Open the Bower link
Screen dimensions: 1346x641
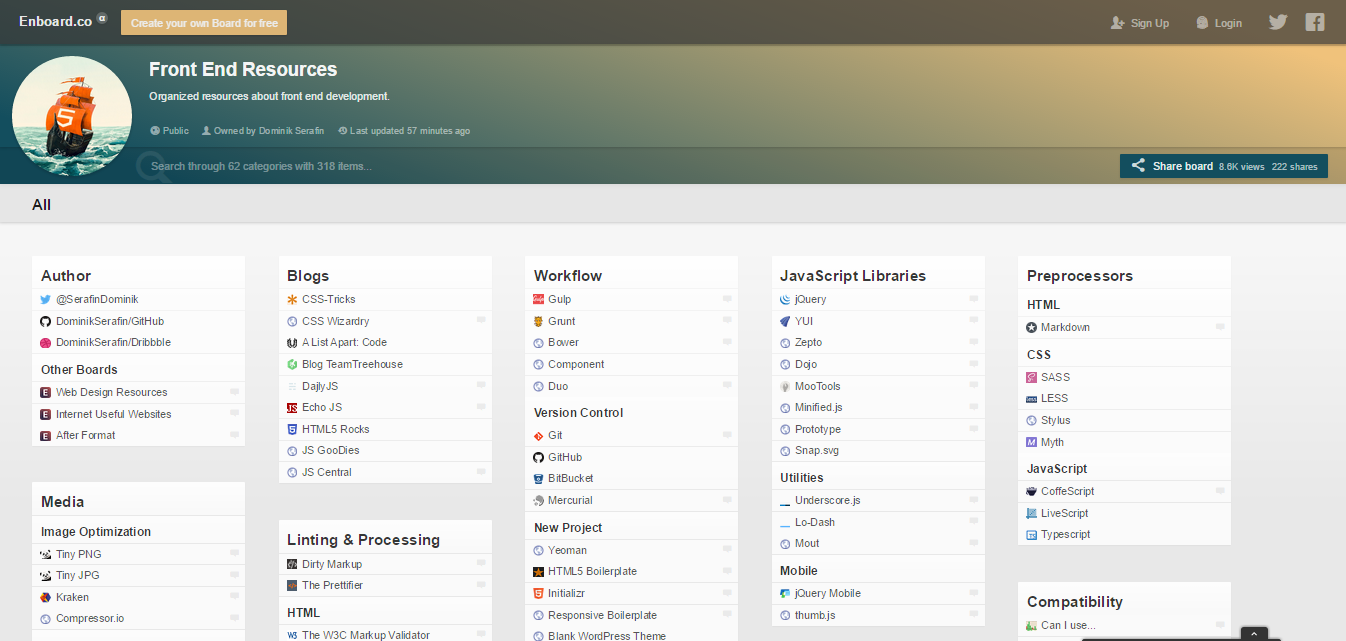[563, 342]
